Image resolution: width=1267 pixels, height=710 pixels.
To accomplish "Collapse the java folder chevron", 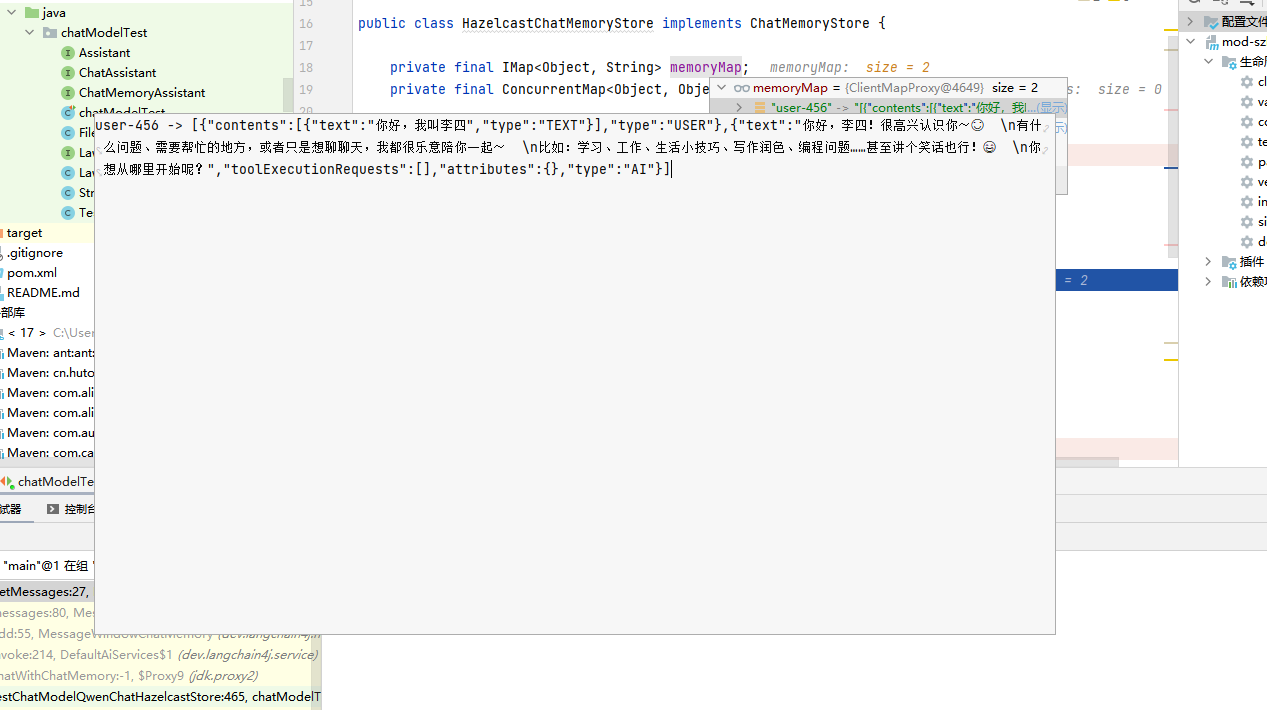I will point(12,13).
